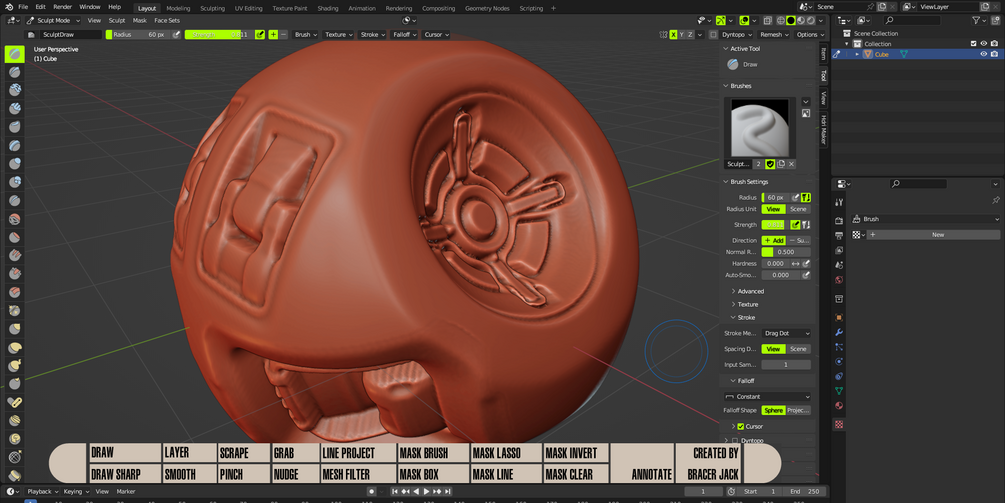Select the Smooth brush in the left toolbar
1005x503 pixels.
click(x=14, y=219)
